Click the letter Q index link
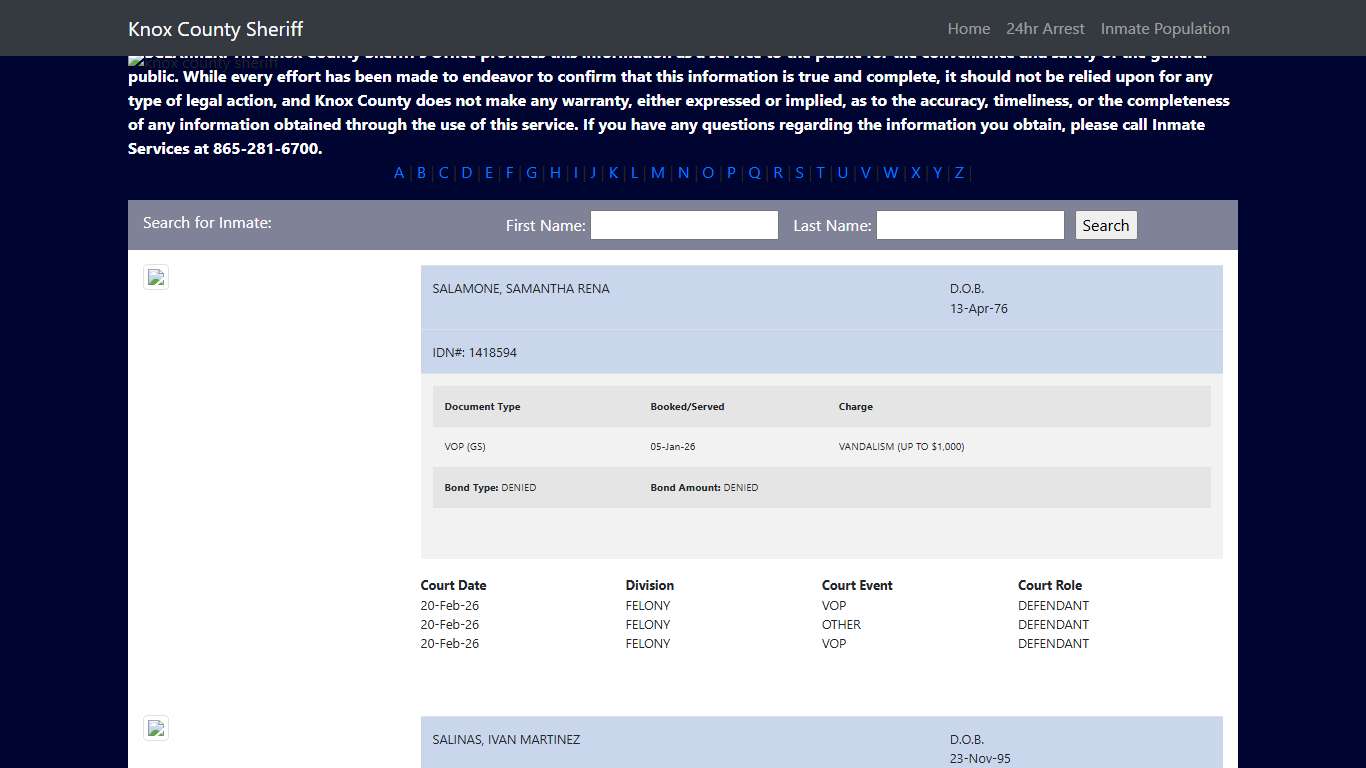The width and height of the screenshot is (1366, 768). coord(754,173)
